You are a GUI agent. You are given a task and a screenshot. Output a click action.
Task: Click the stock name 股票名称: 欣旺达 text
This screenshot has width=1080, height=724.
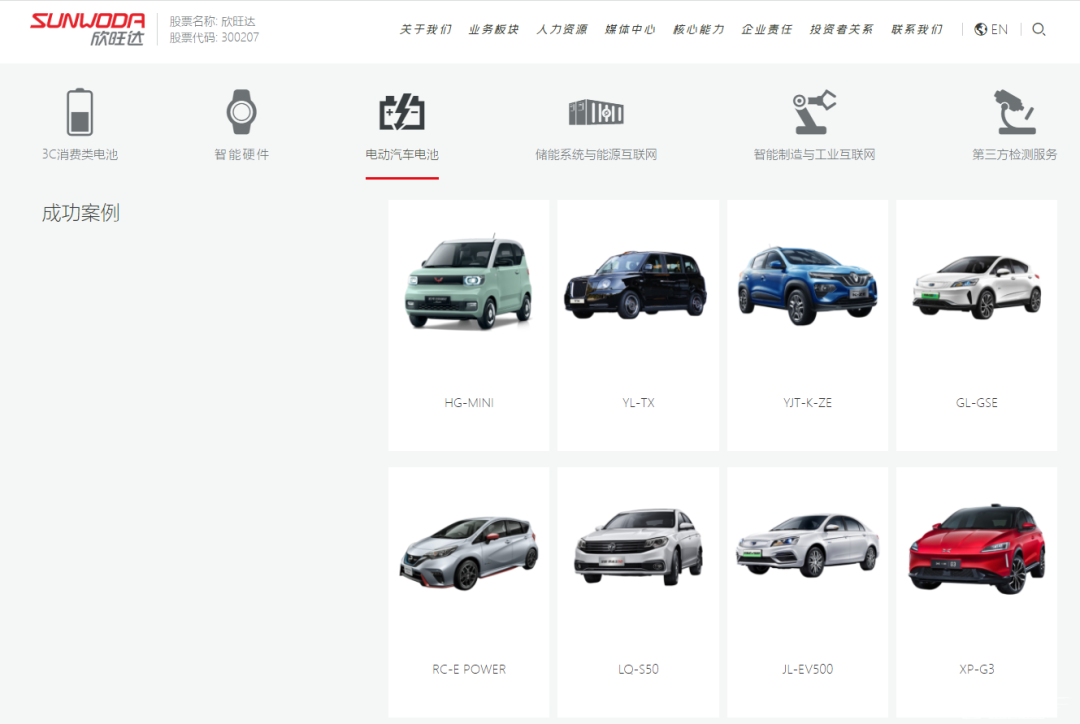(213, 21)
